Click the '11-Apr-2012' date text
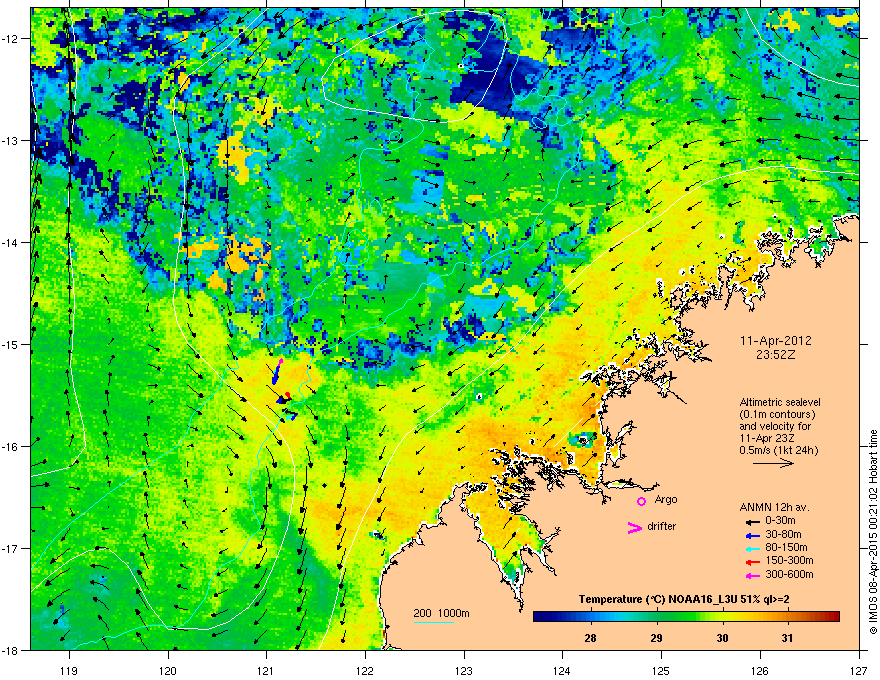Viewport: 880px width, 680px height. 776,341
